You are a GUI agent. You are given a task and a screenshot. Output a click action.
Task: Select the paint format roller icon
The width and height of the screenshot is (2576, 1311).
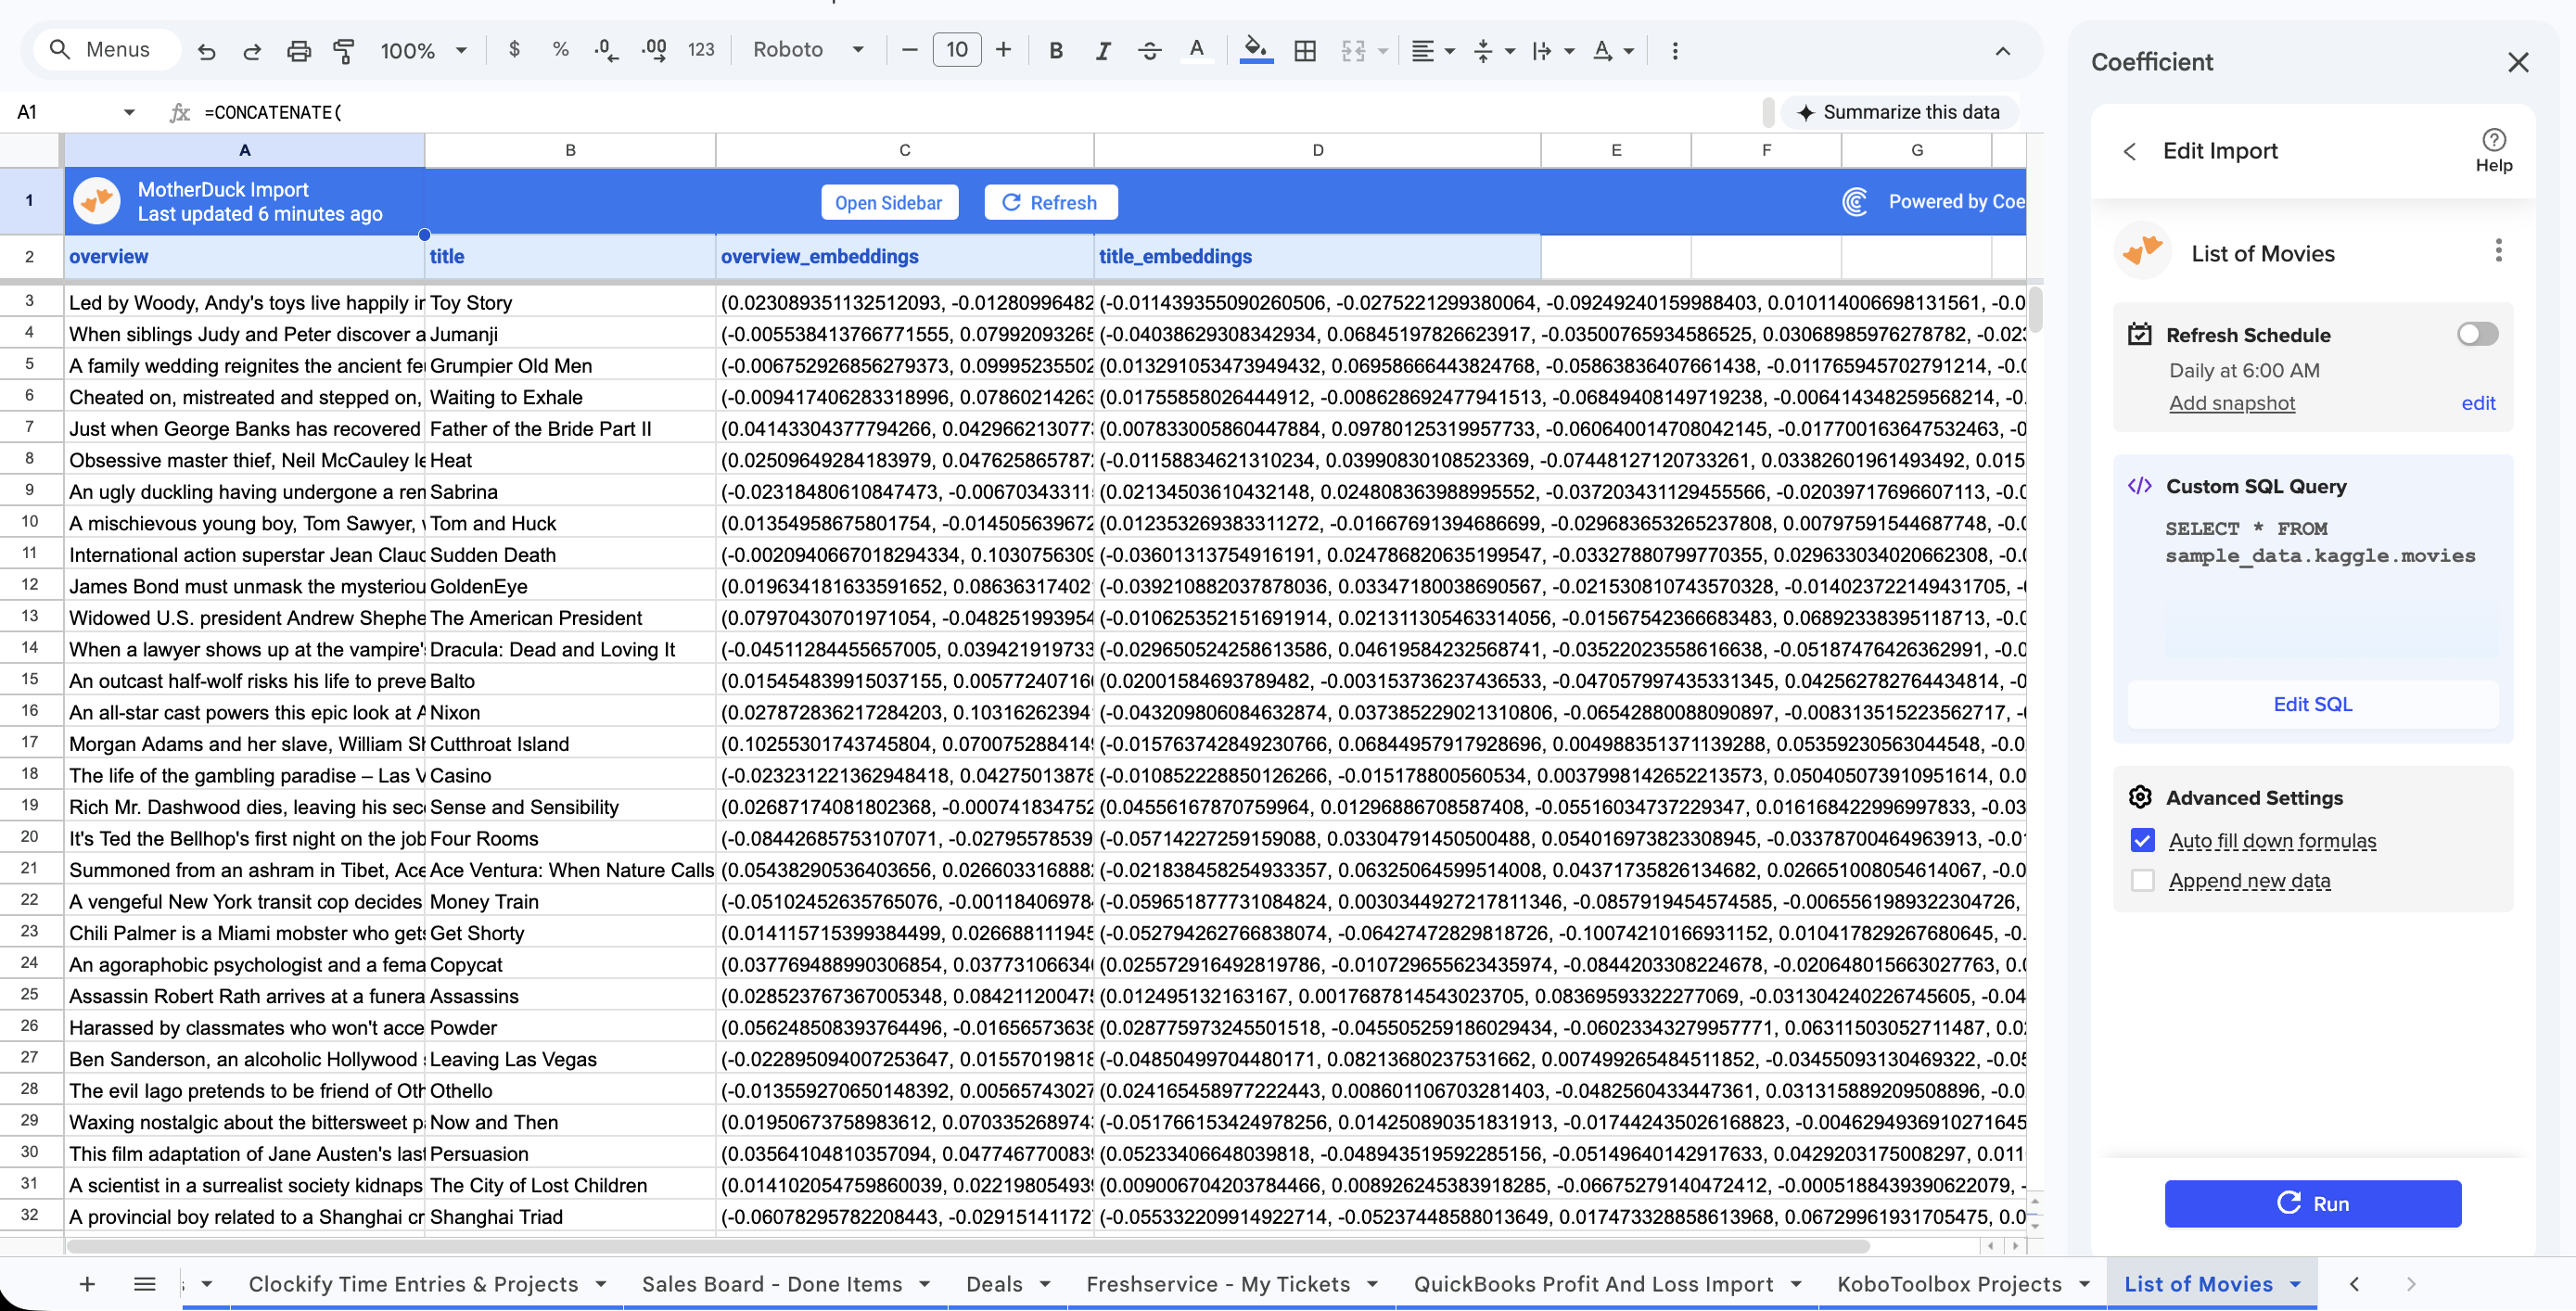pyautogui.click(x=344, y=50)
